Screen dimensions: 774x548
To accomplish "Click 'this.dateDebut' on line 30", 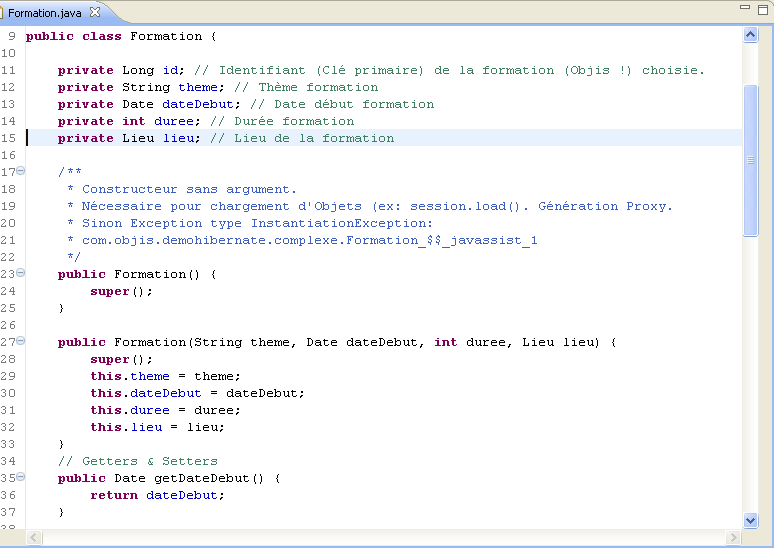I will [x=146, y=393].
